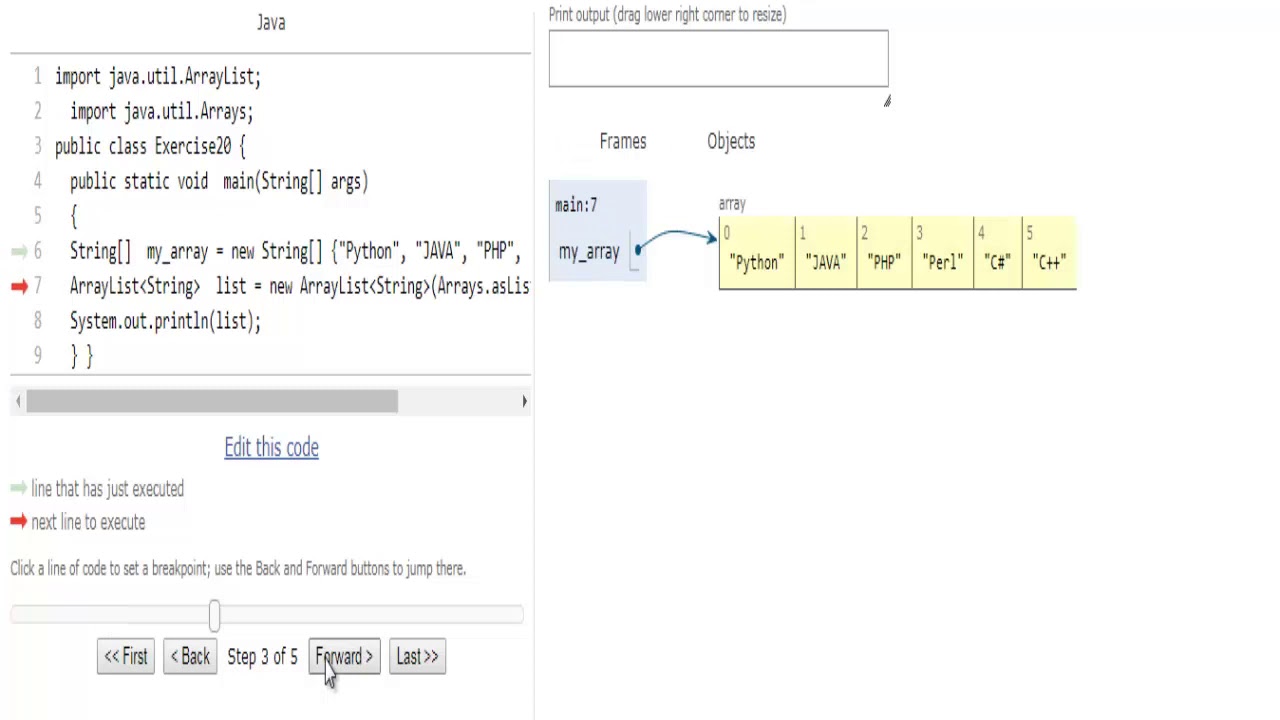The width and height of the screenshot is (1280, 720).
Task: Click the red arrow in the legend
Action: [18, 522]
